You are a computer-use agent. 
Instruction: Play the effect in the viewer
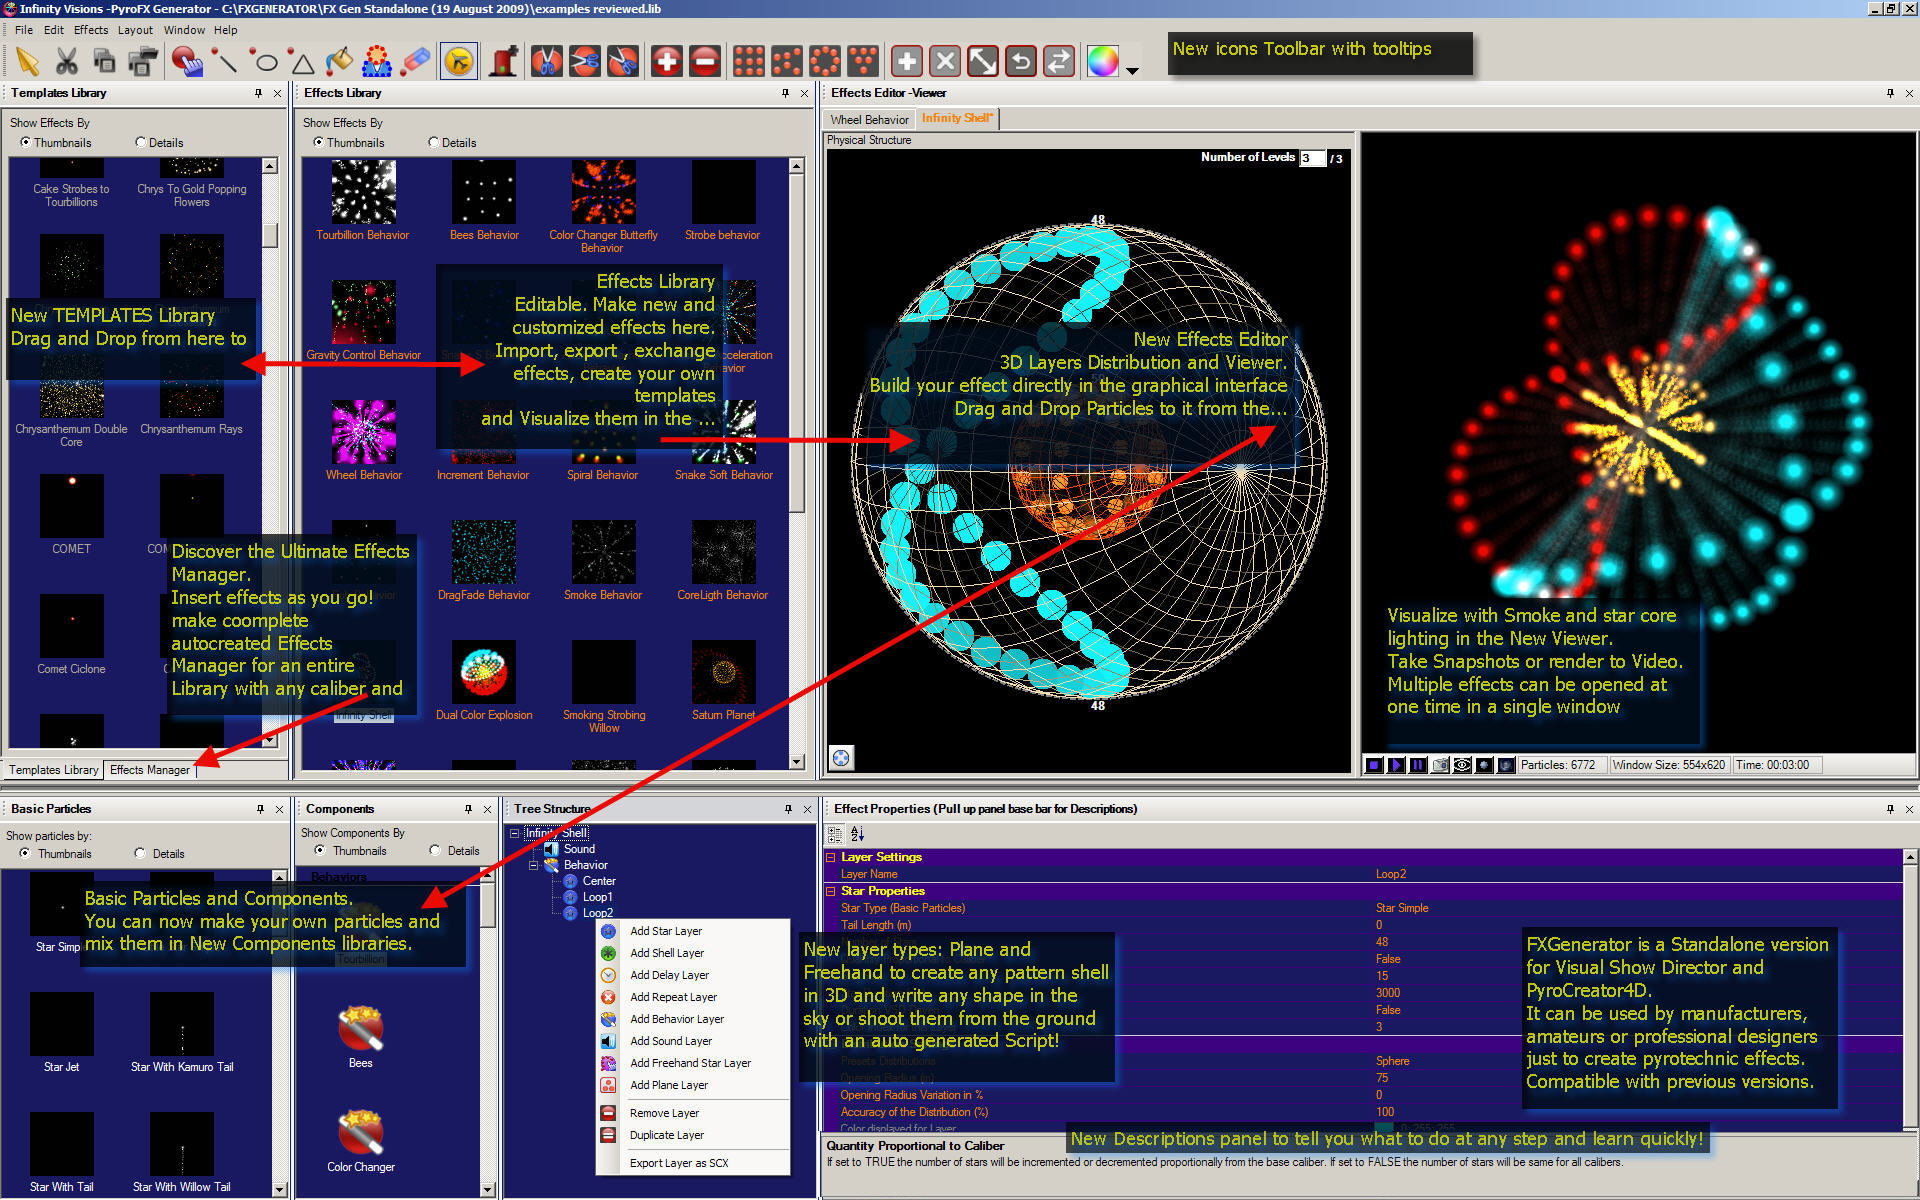[1396, 765]
